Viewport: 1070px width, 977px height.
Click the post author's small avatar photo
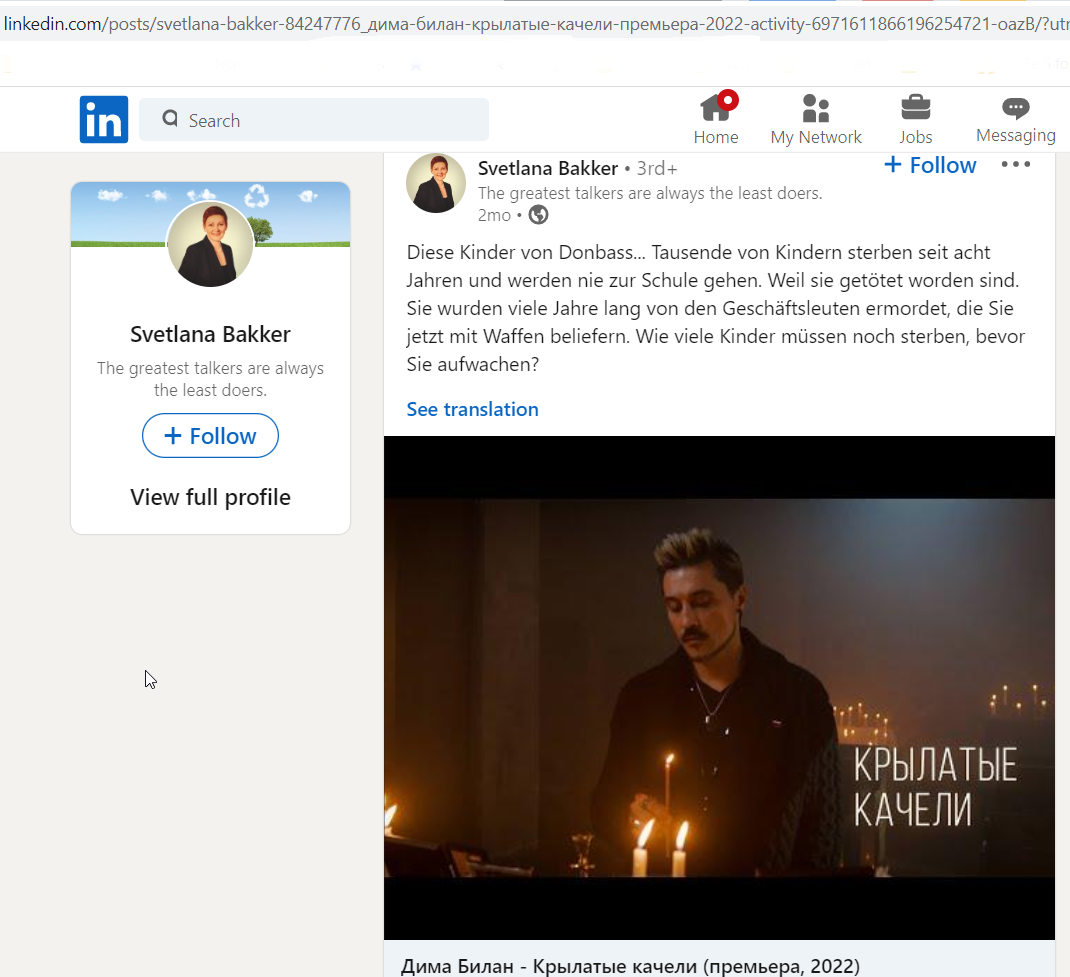tap(436, 184)
